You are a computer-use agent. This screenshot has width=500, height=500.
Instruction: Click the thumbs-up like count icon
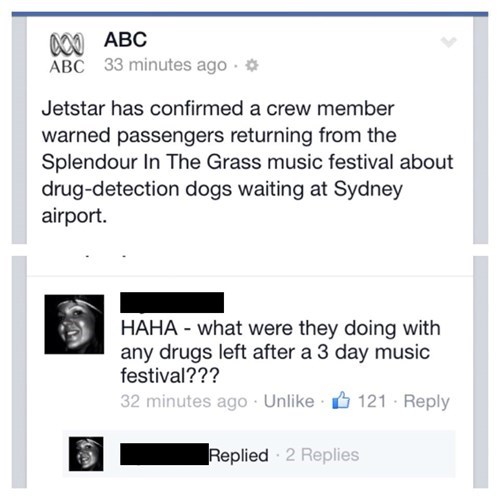point(341,400)
